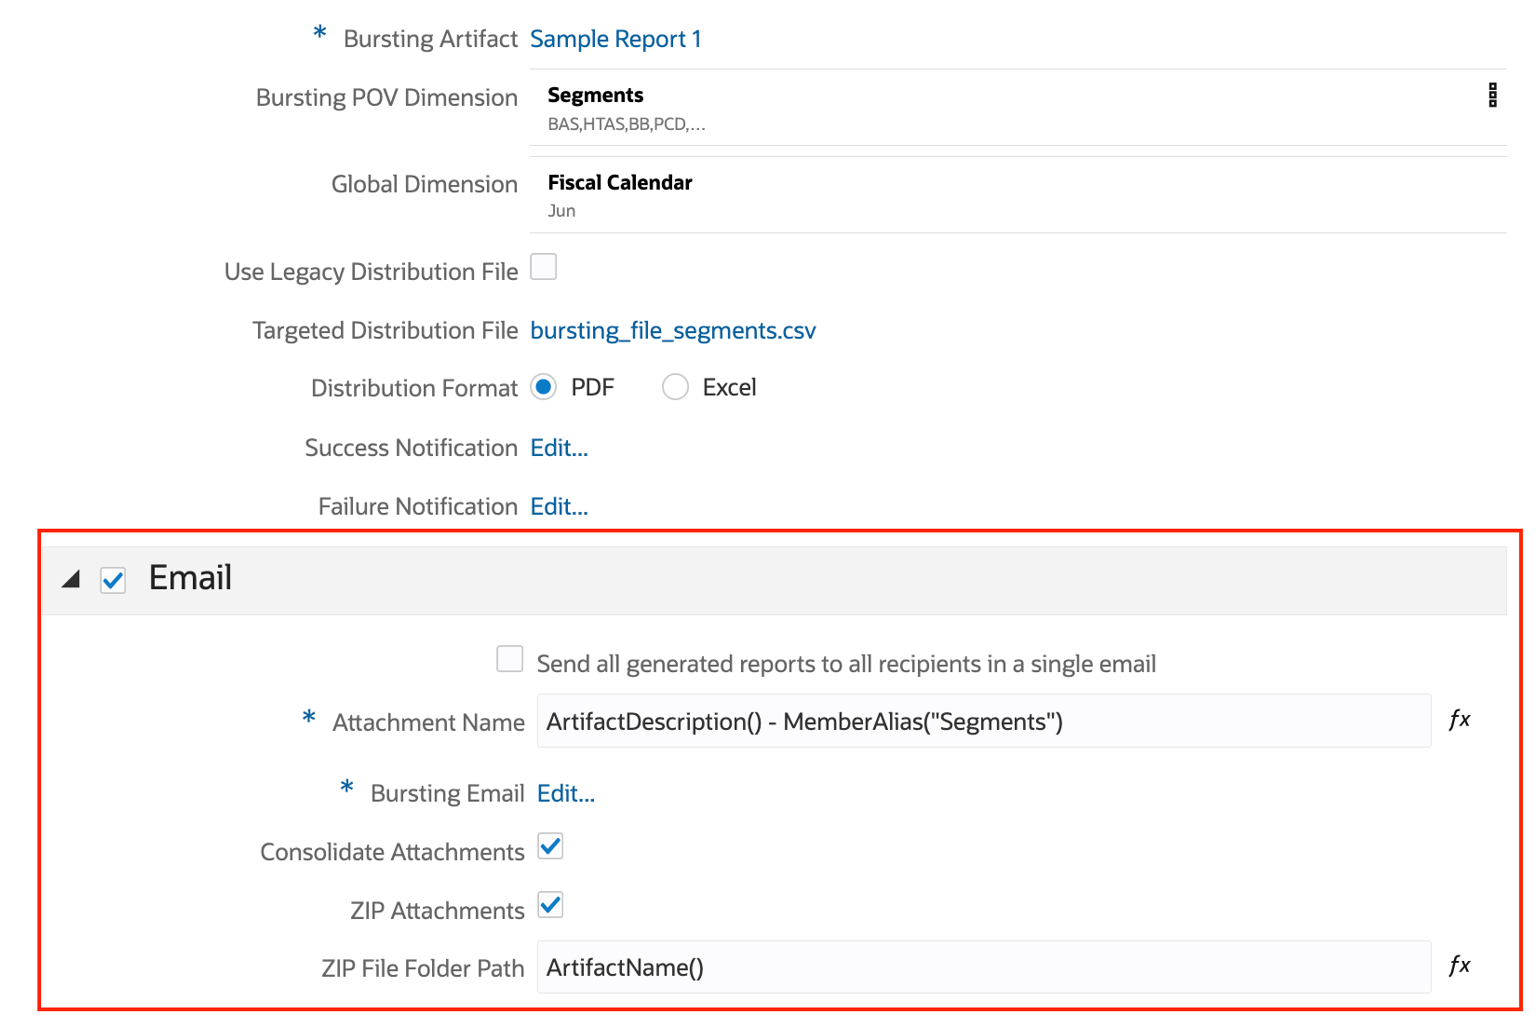
Task: Toggle the Email section checkbox
Action: pyautogui.click(x=113, y=580)
